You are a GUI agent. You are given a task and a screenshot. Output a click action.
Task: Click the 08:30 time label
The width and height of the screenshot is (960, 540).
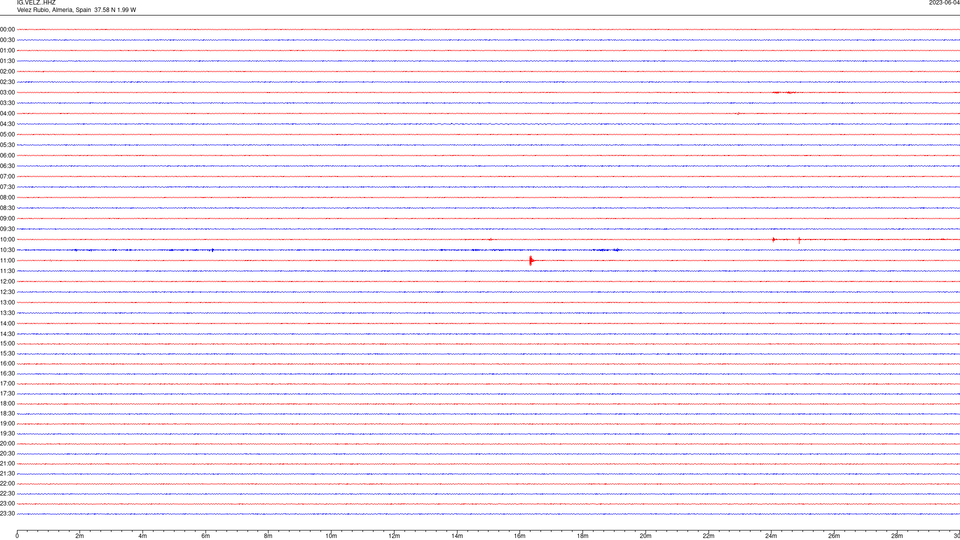click(x=7, y=208)
